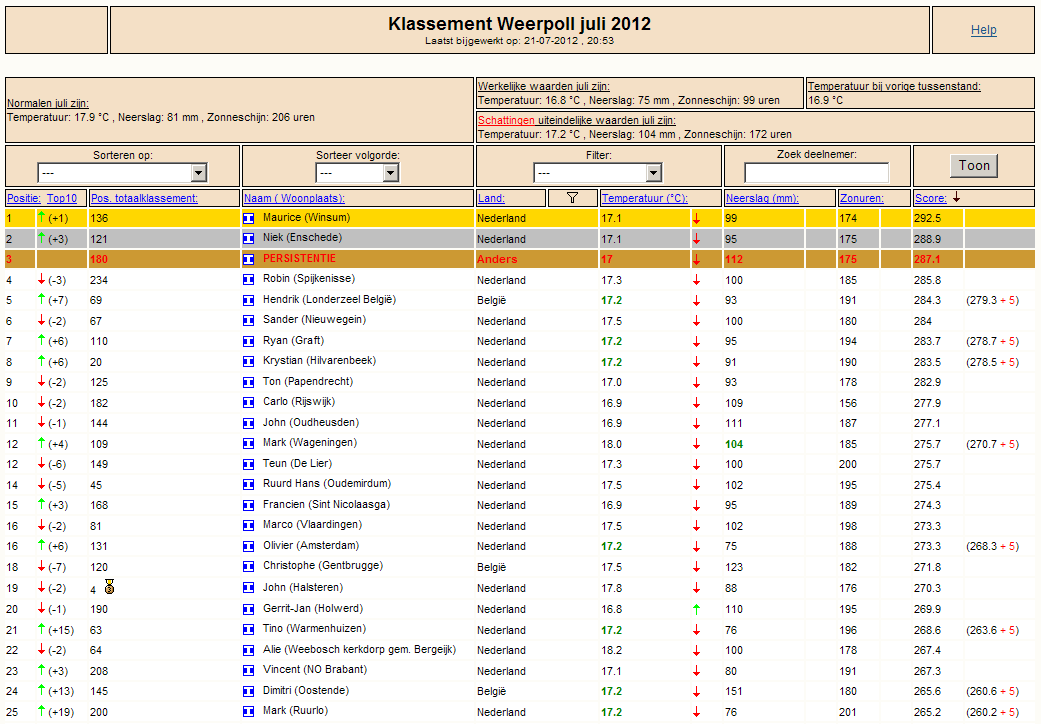This screenshot has height=724, width=1041.
Task: Open the Sorteren op dropdown
Action: click(x=123, y=173)
